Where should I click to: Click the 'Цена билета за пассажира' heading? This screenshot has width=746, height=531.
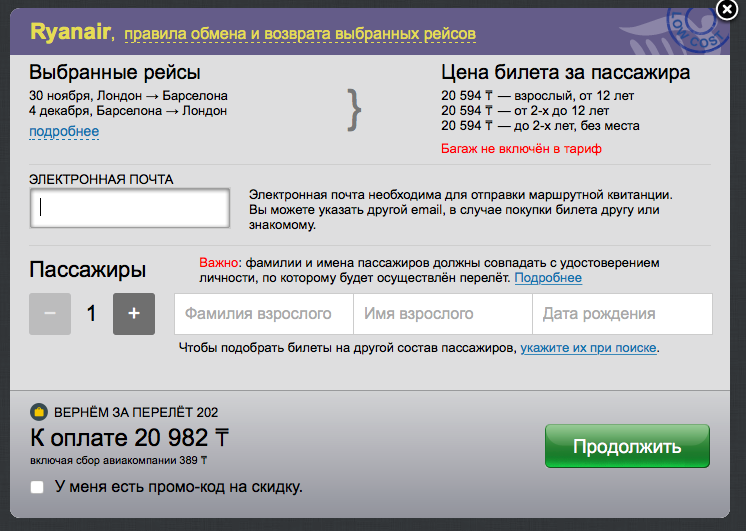pos(566,72)
